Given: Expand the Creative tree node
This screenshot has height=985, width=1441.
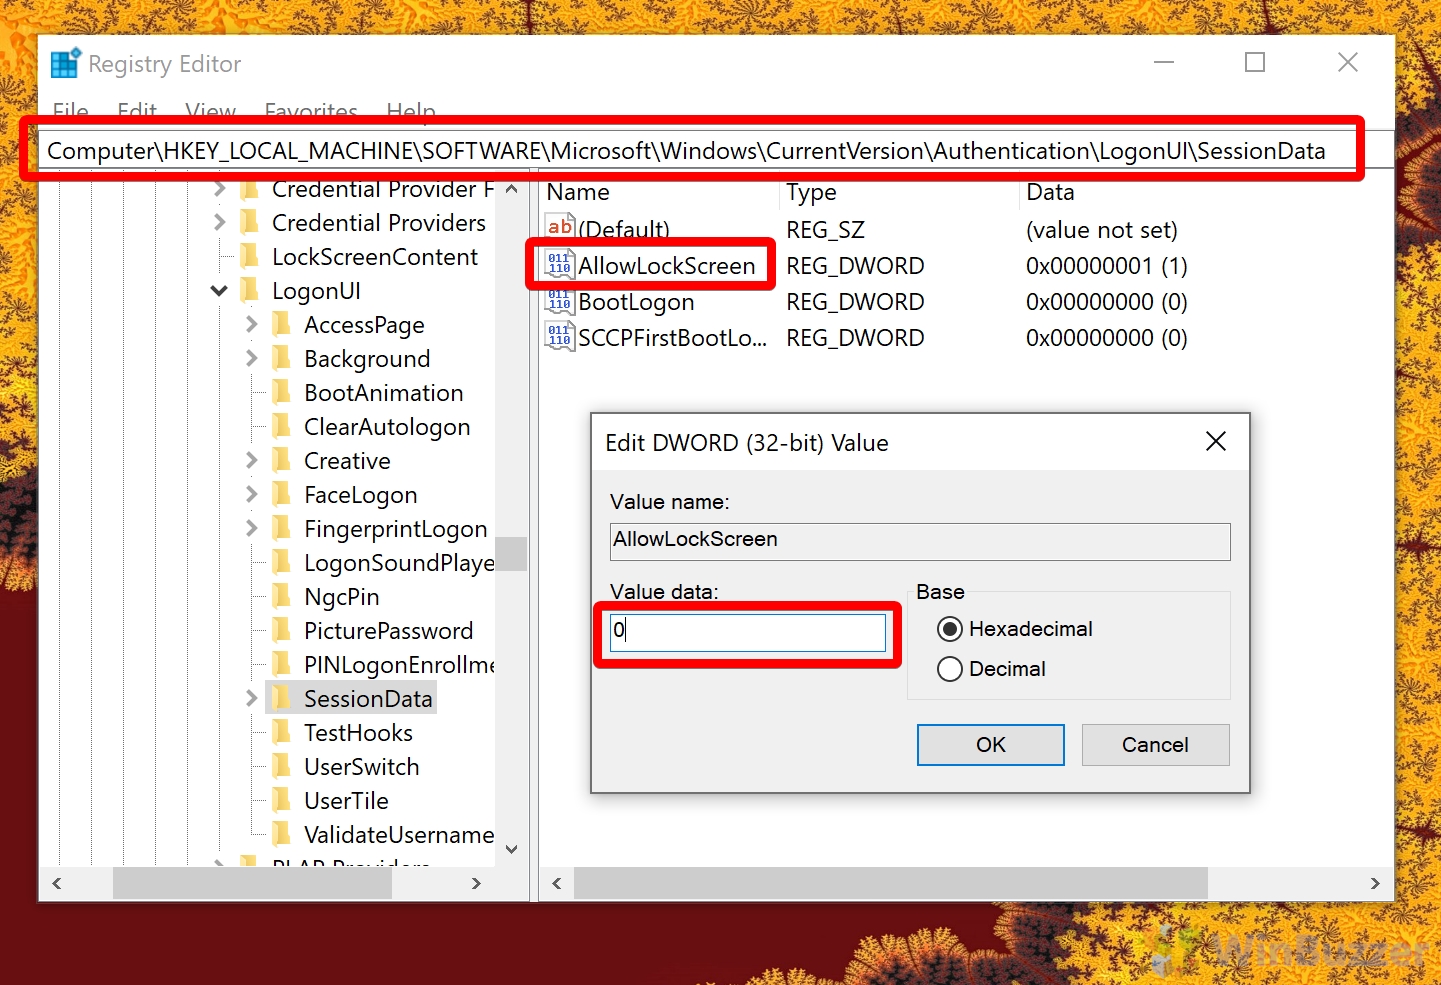Looking at the screenshot, I should [251, 460].
